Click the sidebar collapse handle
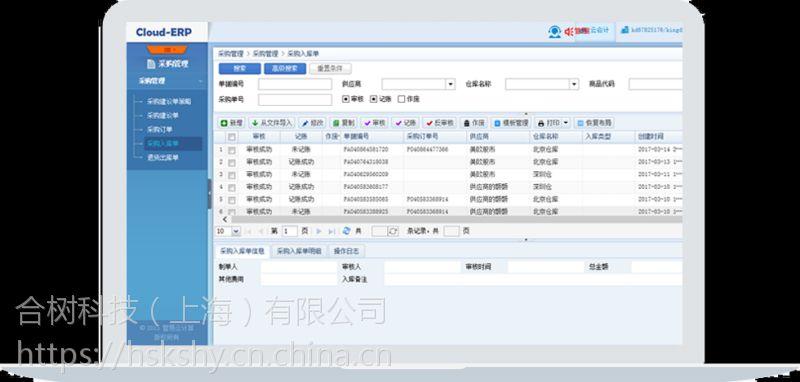Image resolution: width=800 pixels, height=382 pixels. (x=209, y=194)
